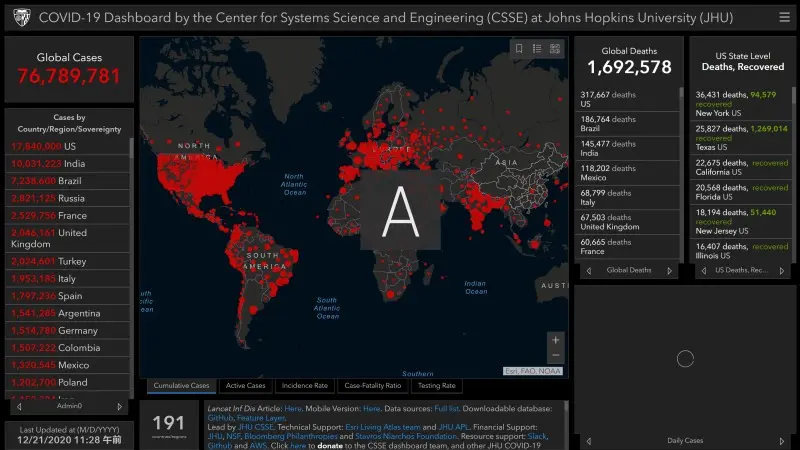Click Florida US state row
This screenshot has height=450, width=800.
click(741, 192)
